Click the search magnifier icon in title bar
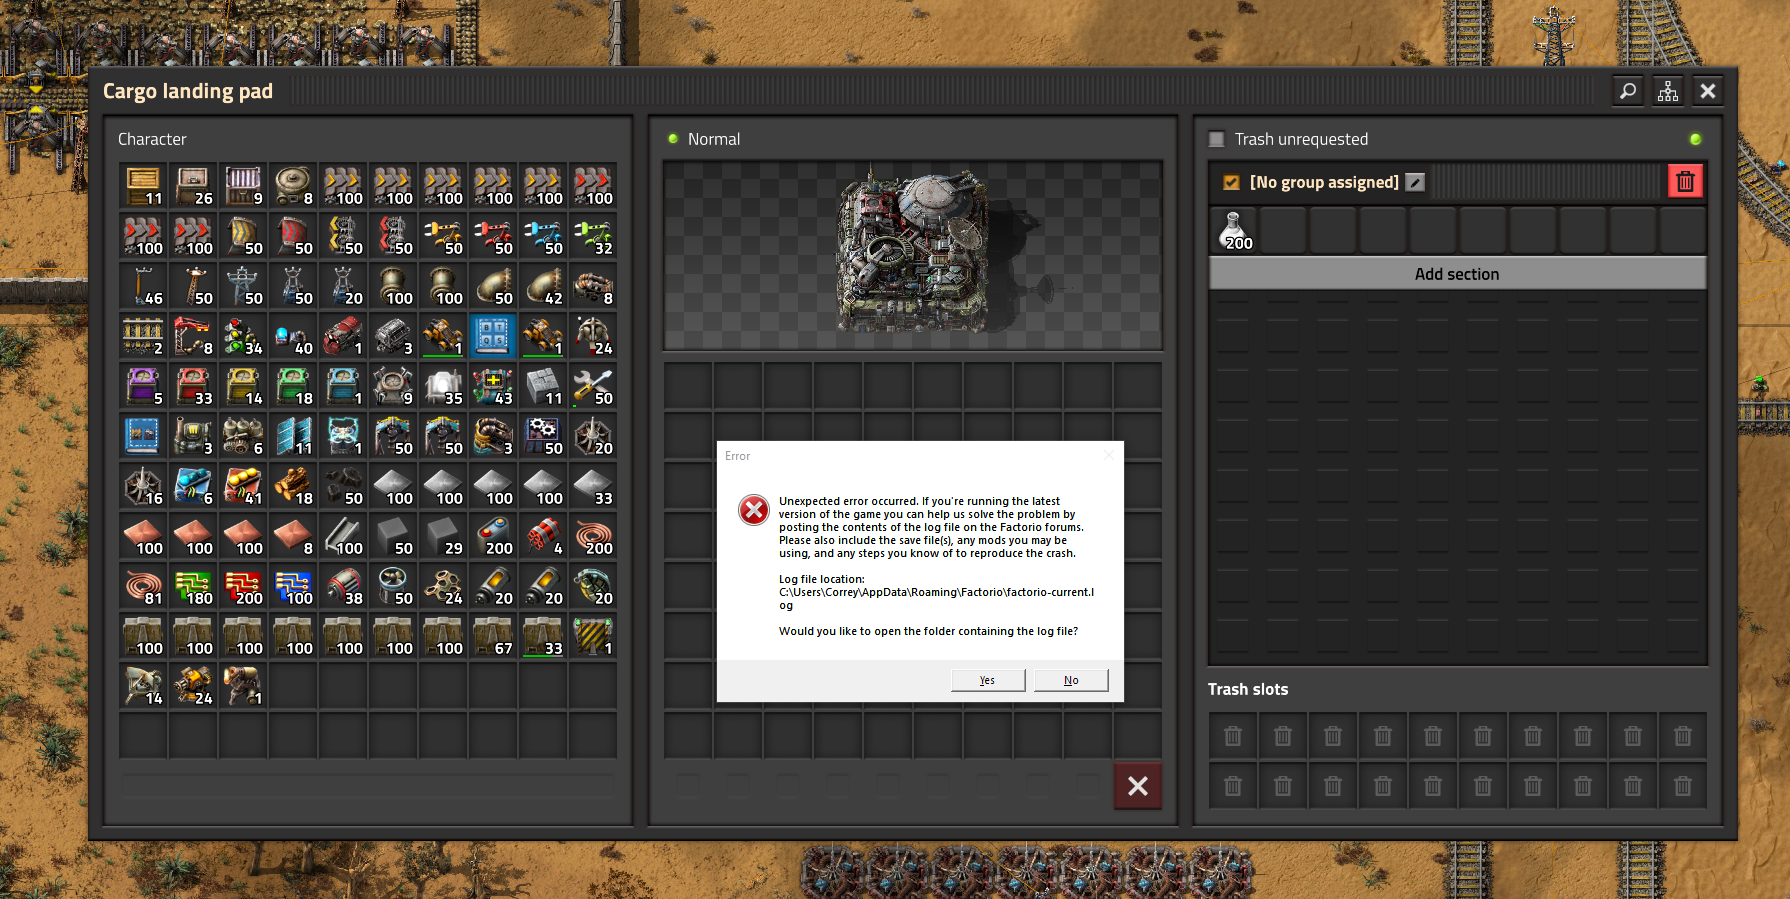The height and width of the screenshot is (899, 1790). pos(1628,91)
